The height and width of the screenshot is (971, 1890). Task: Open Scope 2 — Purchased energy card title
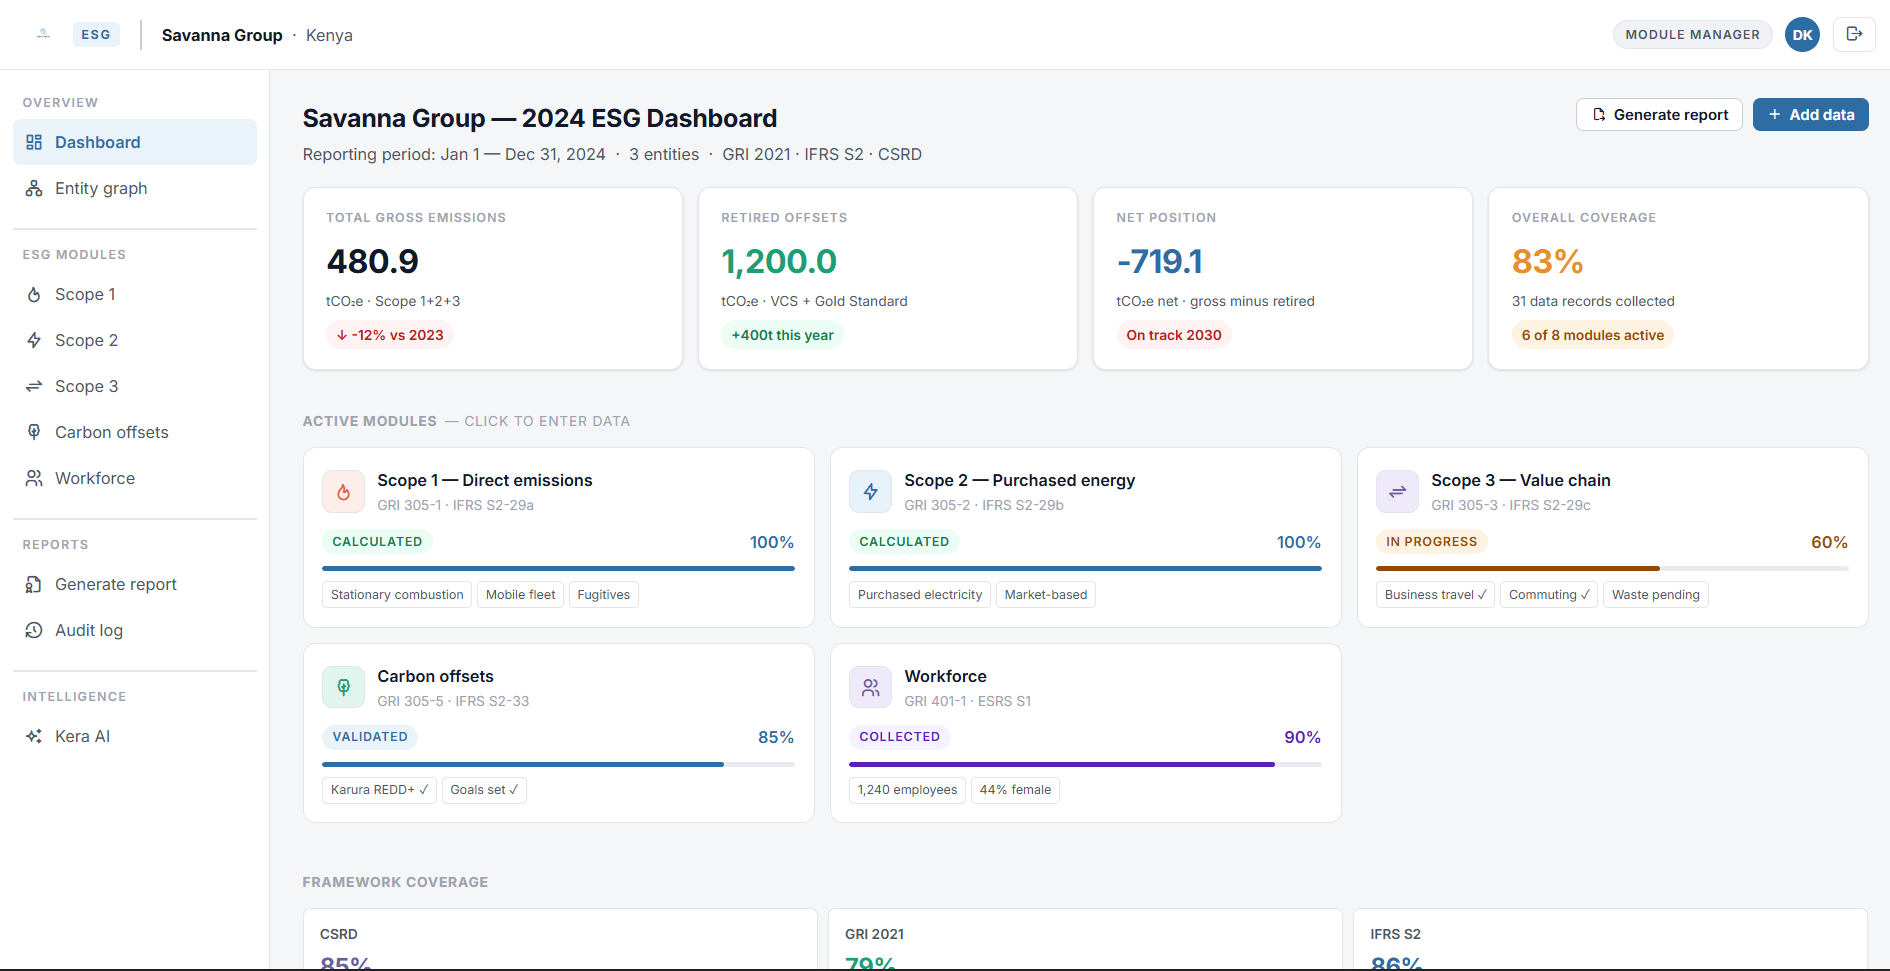(x=1019, y=480)
